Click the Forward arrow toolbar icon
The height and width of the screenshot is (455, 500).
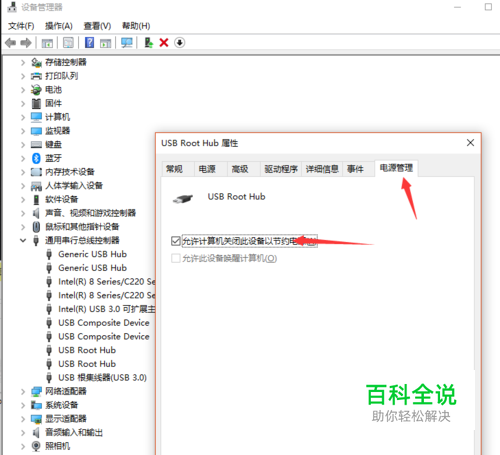(x=26, y=43)
